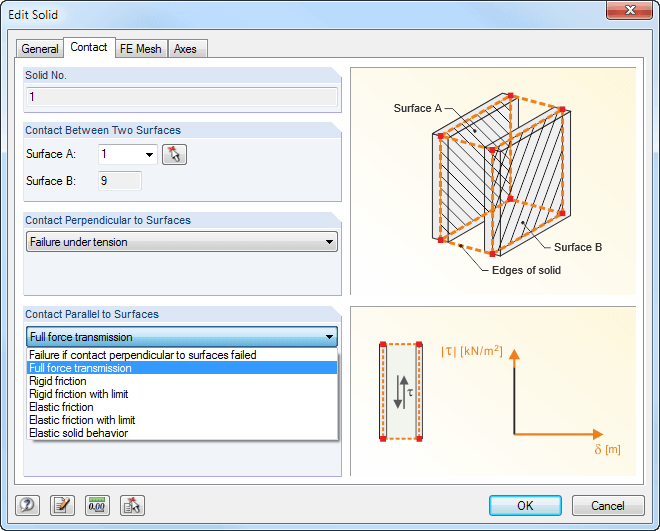Pick Elastic solid behavior option
Viewport: 660px width, 531px height.
point(182,433)
